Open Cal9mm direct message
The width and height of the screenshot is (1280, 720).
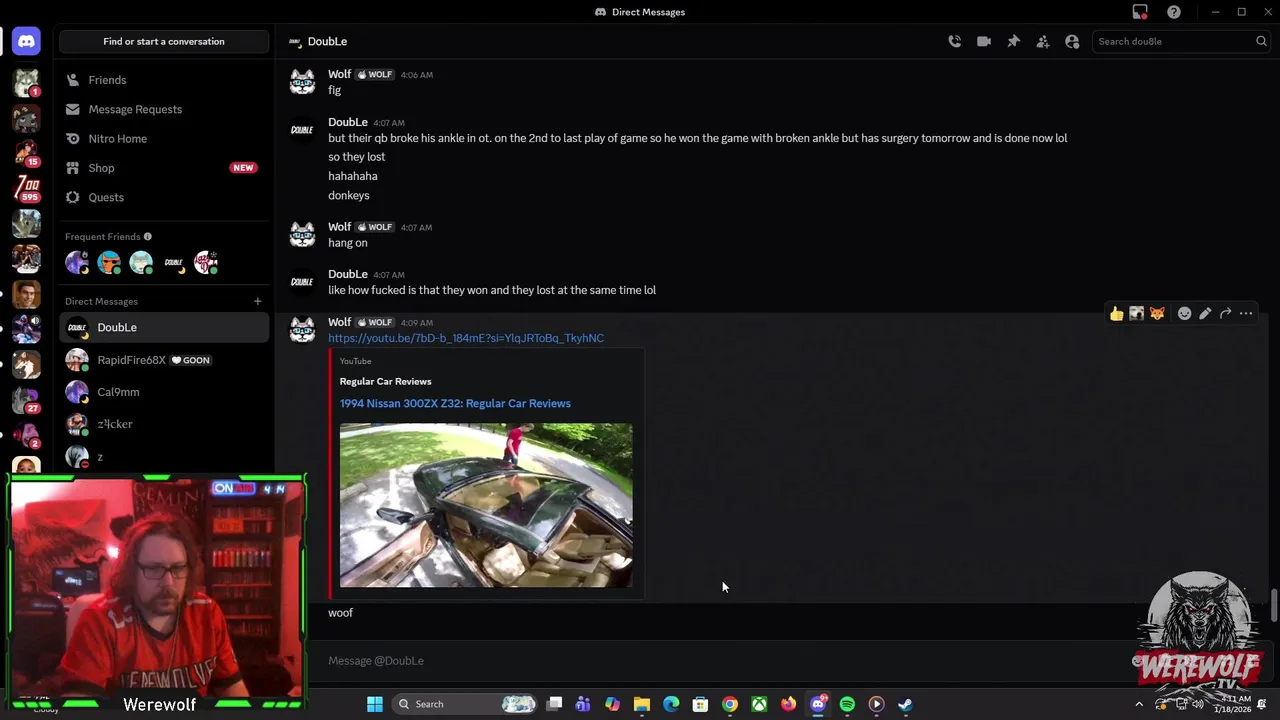164,392
